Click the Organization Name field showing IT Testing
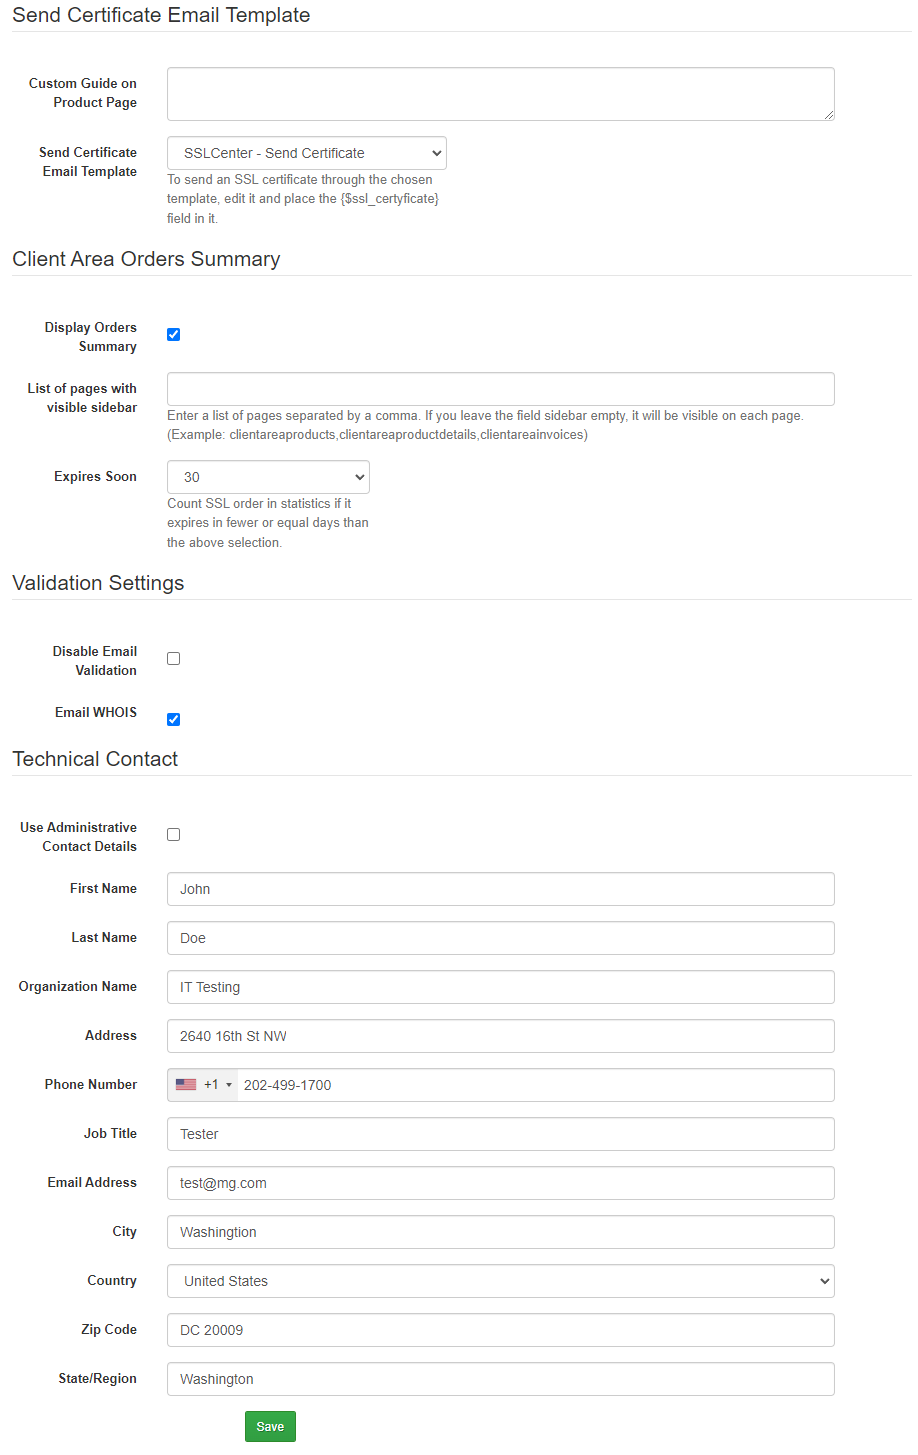This screenshot has height=1455, width=918. (500, 986)
